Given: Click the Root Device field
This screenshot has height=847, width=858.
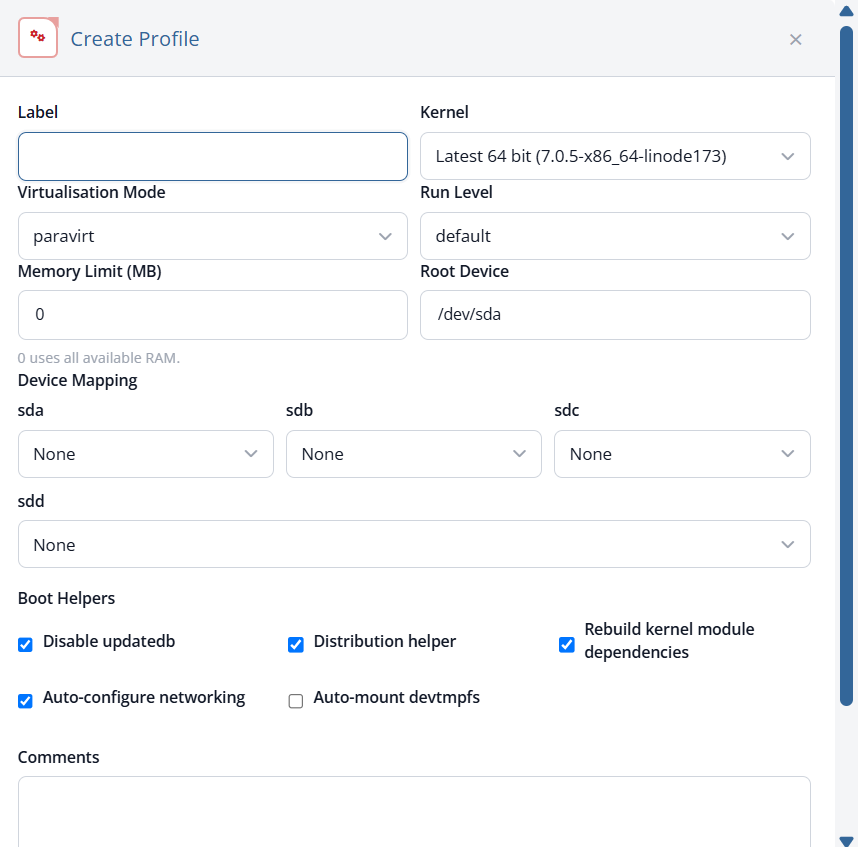Looking at the screenshot, I should [x=615, y=315].
